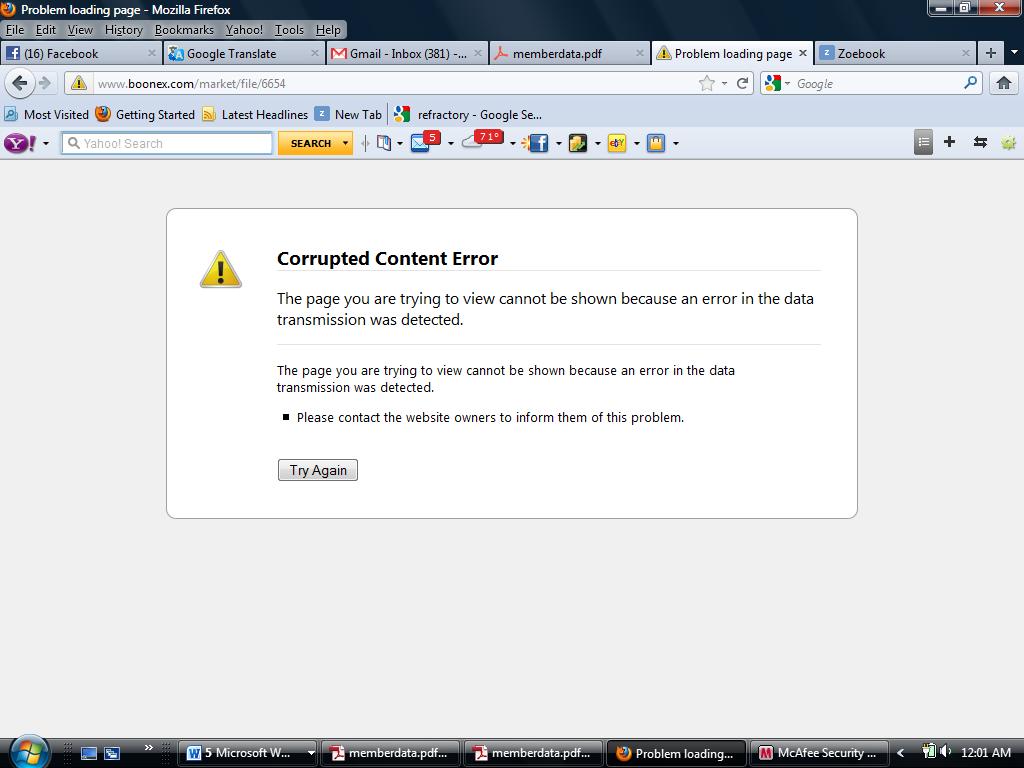Image resolution: width=1024 pixels, height=768 pixels.
Task: Open refractory - Google Se... bookmark
Action: 468,114
